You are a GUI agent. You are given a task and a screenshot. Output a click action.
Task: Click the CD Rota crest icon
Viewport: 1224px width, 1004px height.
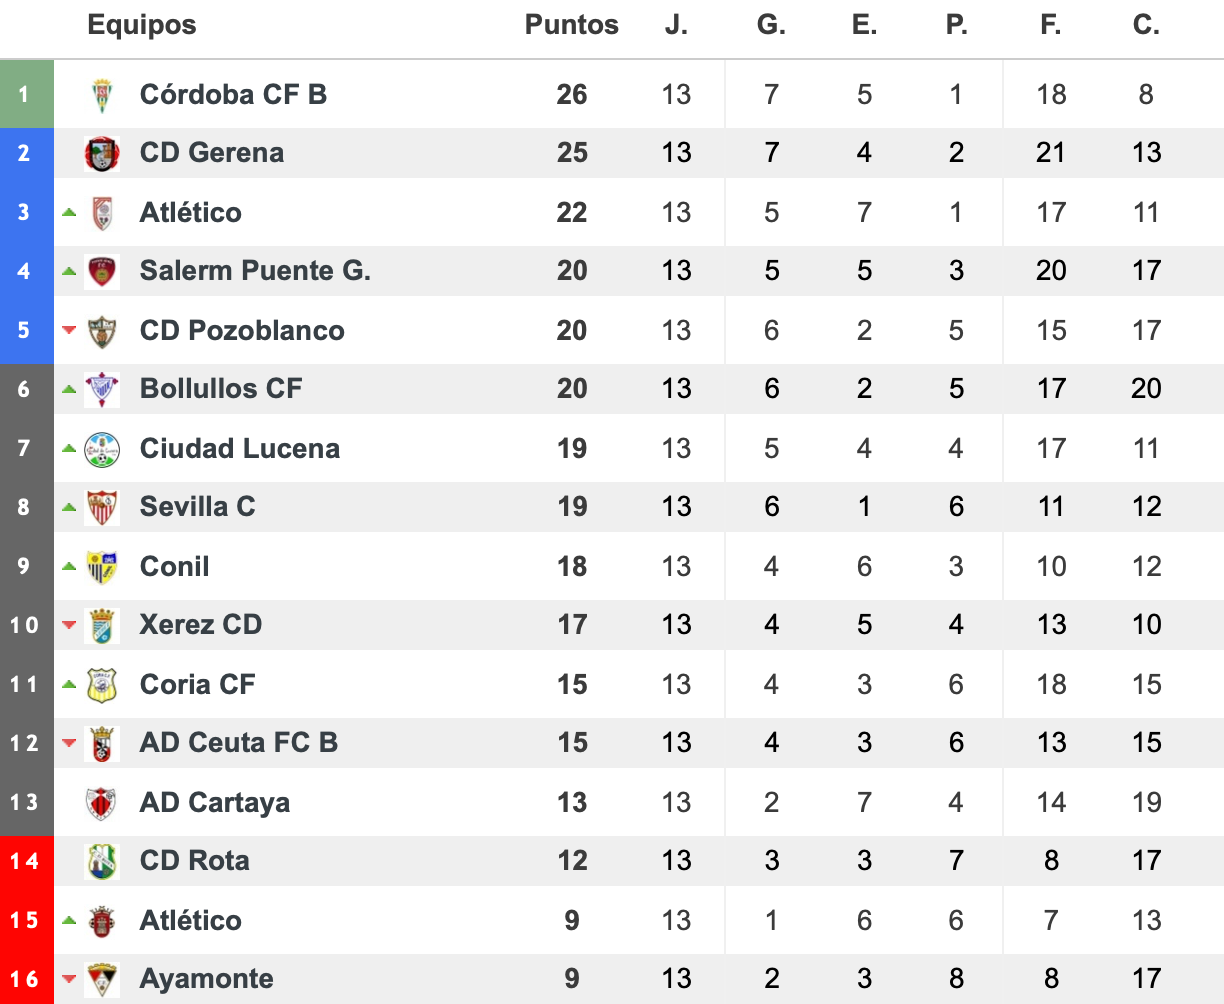tap(102, 862)
